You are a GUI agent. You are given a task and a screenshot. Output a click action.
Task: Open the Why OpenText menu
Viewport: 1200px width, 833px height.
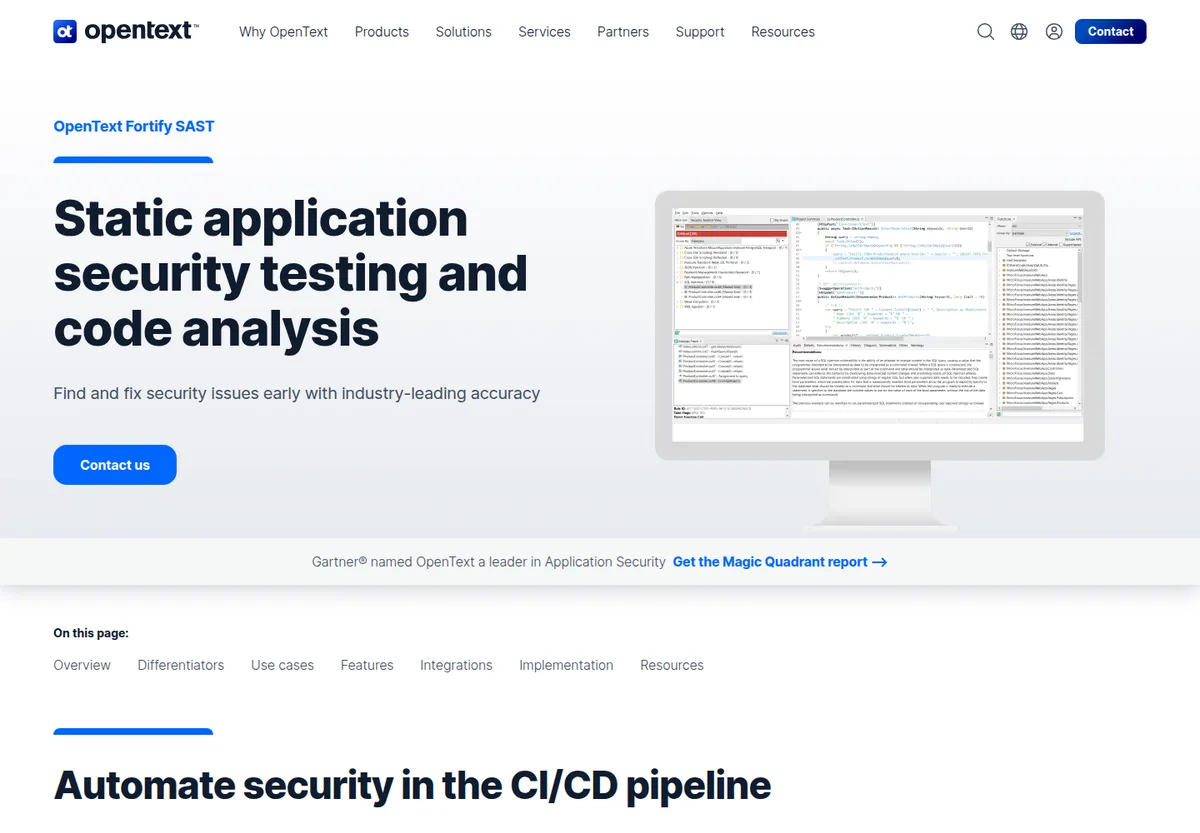coord(283,32)
